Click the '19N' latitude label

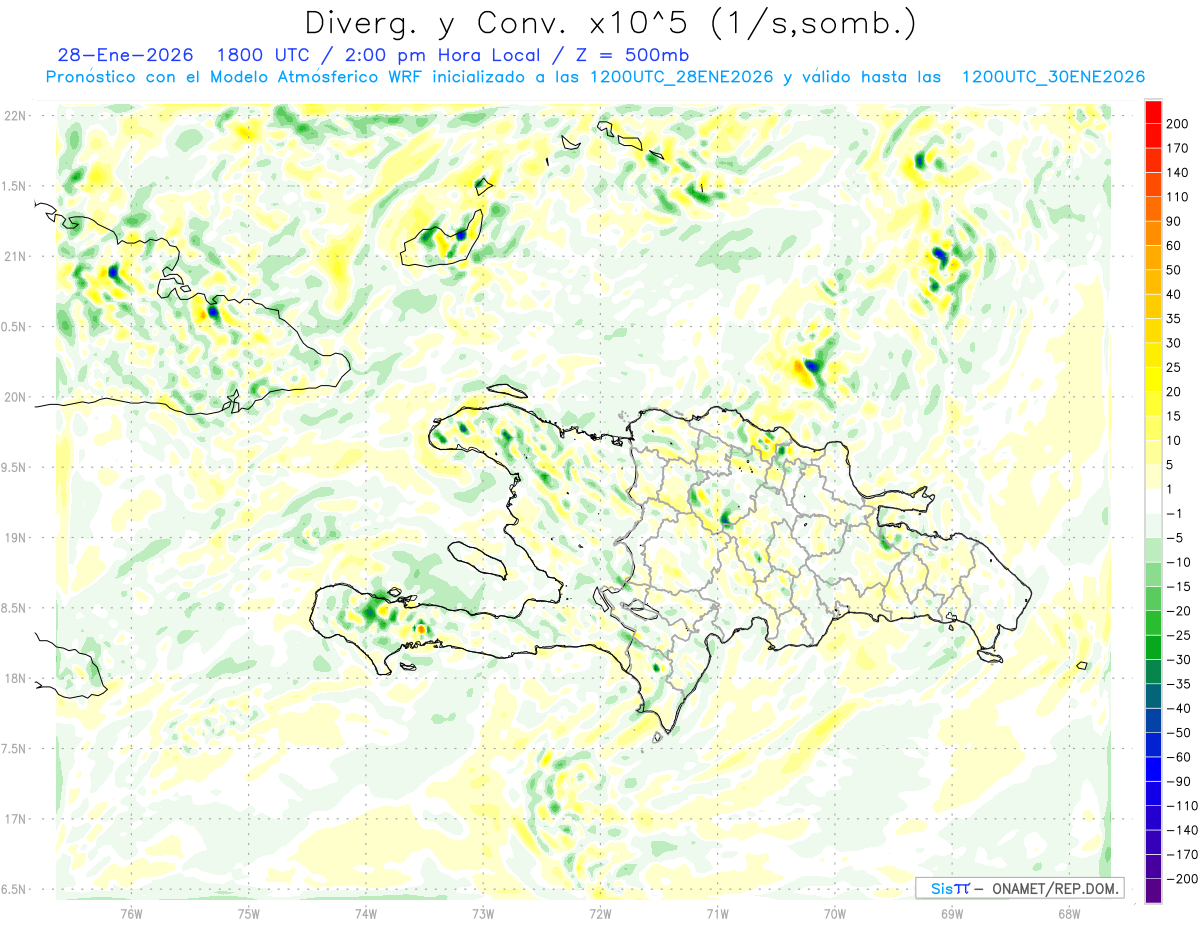16,538
